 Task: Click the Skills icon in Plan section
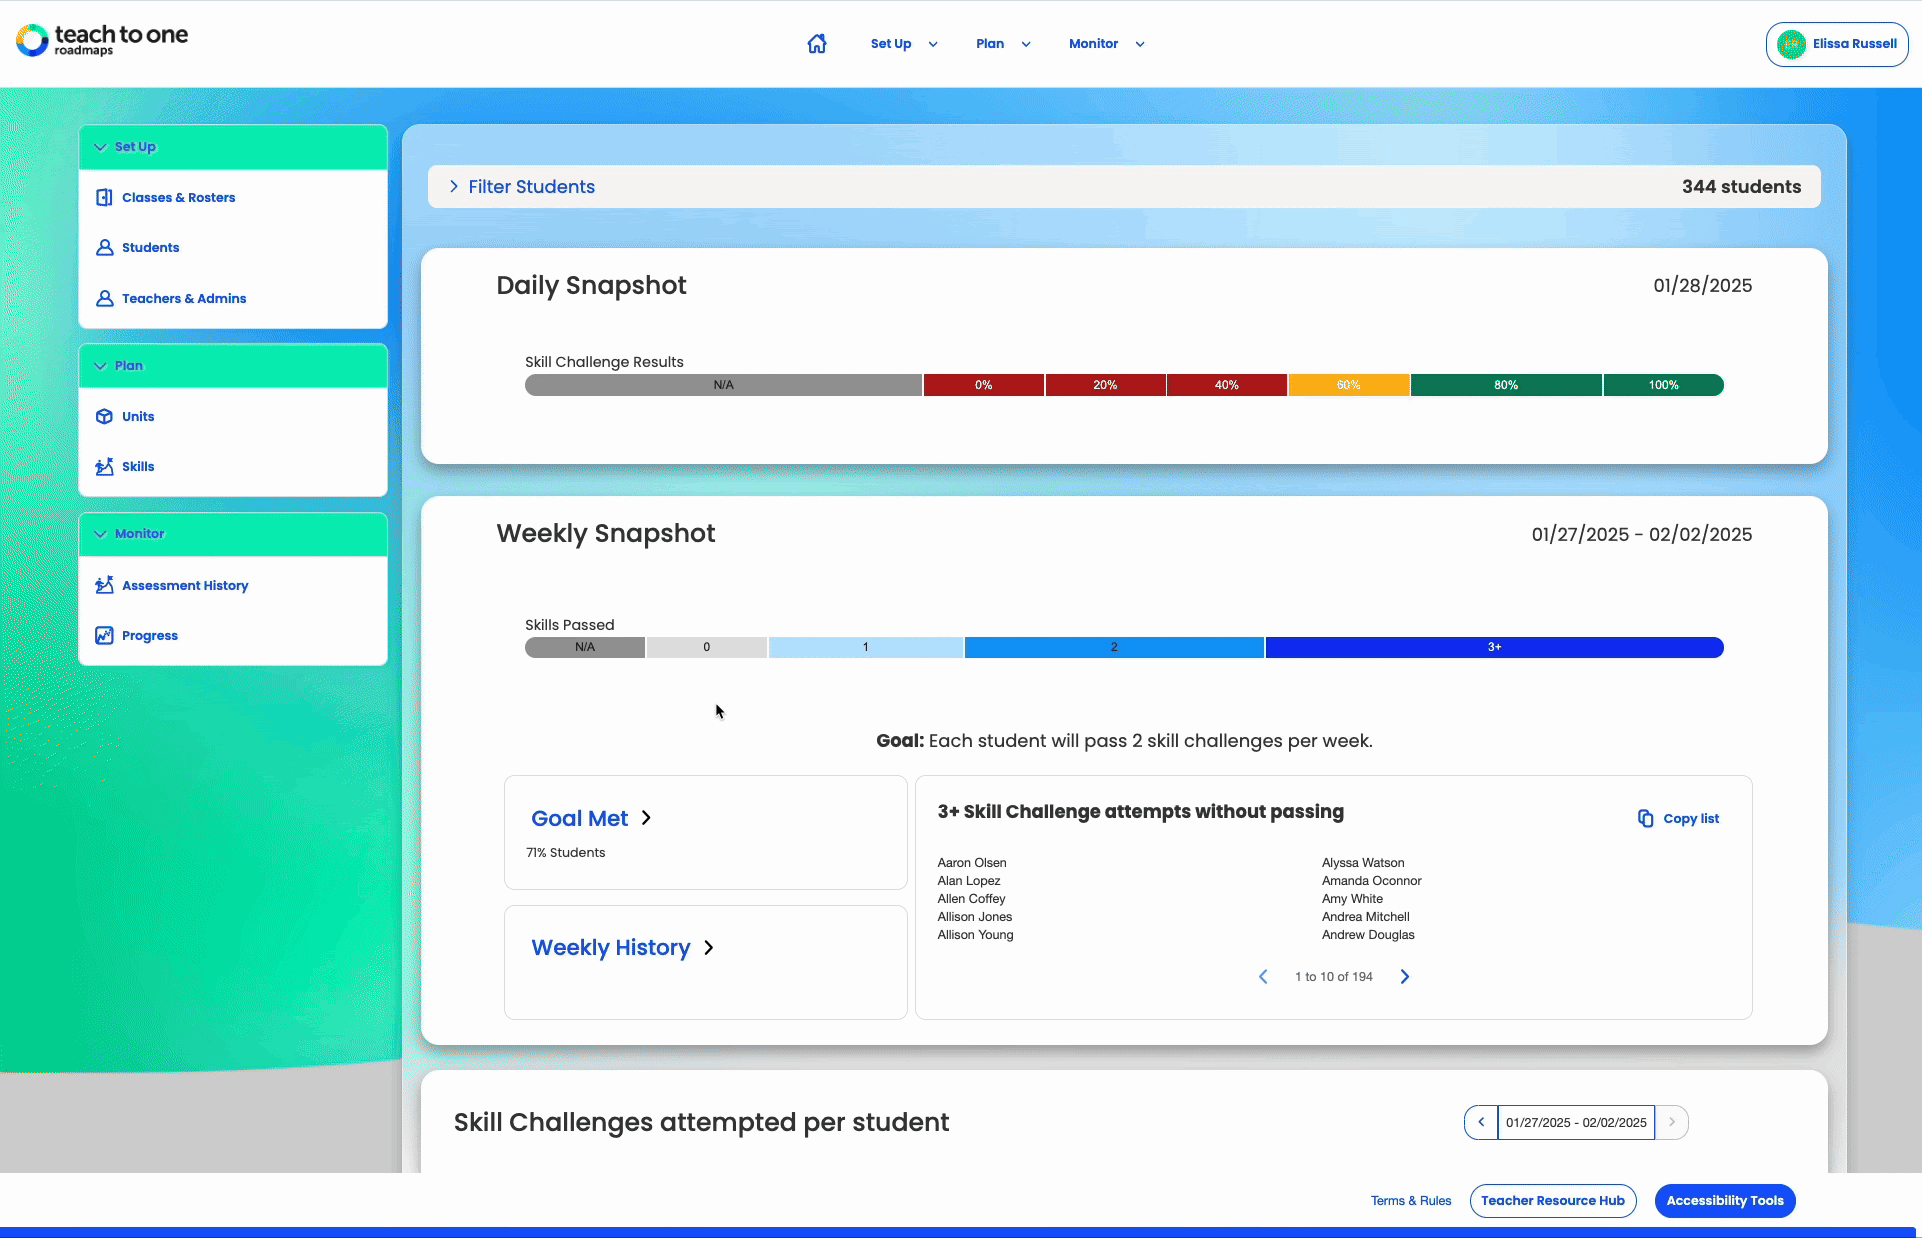click(104, 466)
